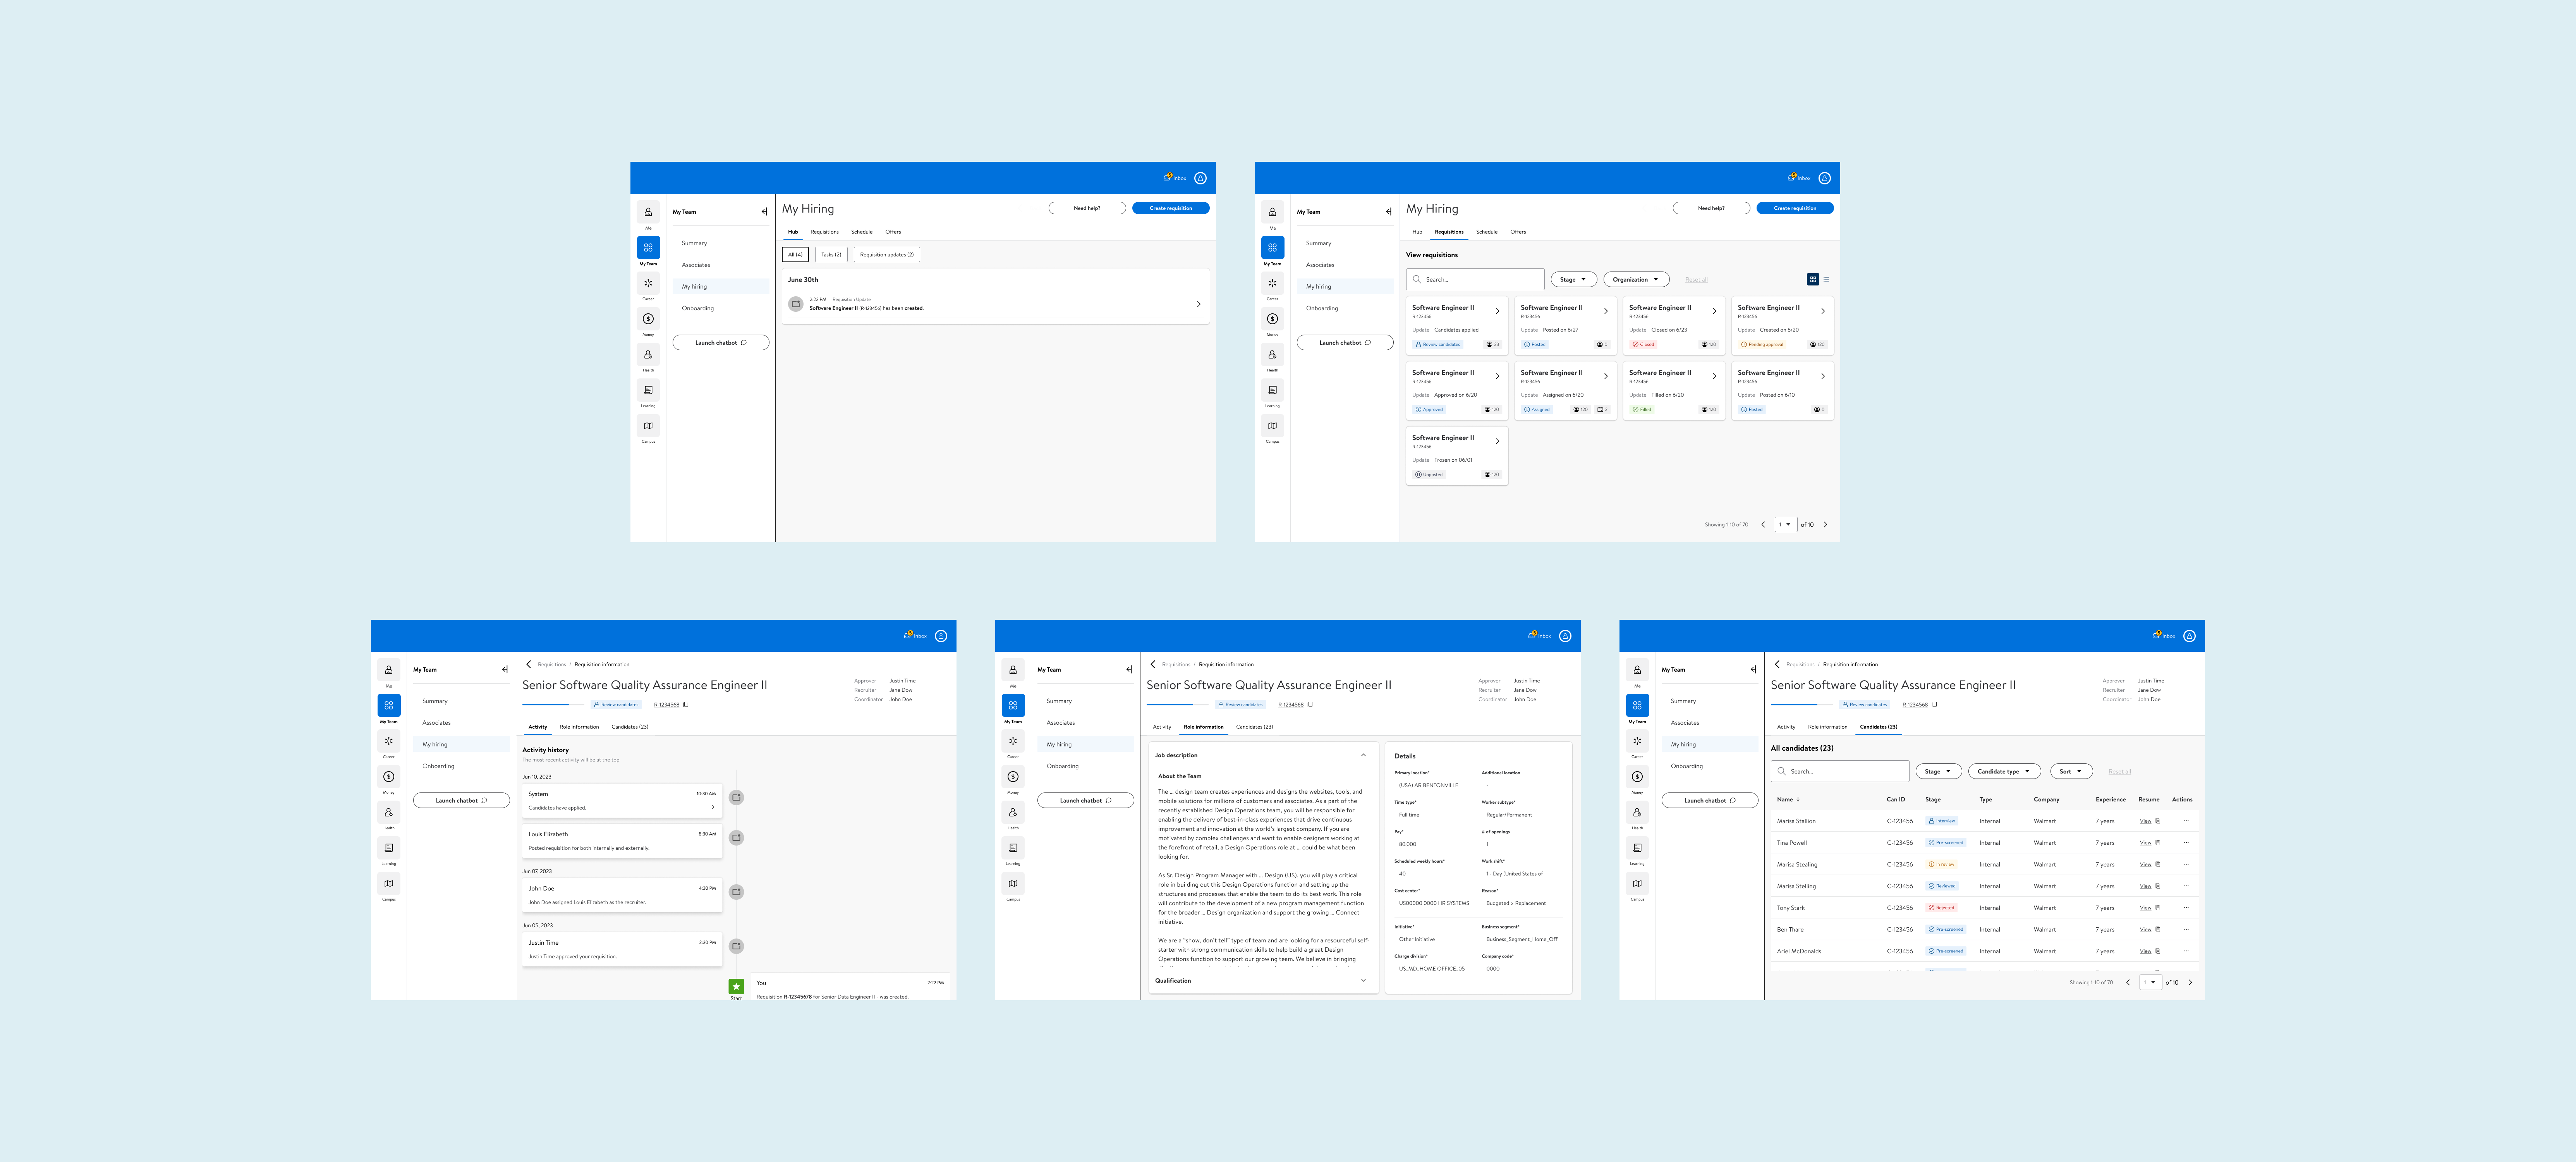Open the Inbox icon on the Hub screen header
Image resolution: width=2576 pixels, height=1162 pixels.
click(1168, 177)
